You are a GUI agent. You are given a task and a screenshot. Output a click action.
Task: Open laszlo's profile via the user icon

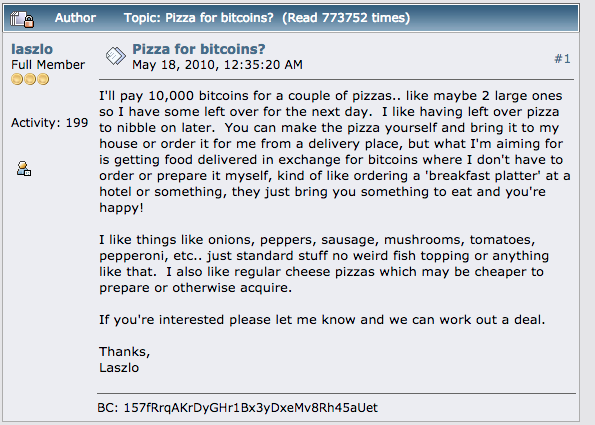pos(24,168)
